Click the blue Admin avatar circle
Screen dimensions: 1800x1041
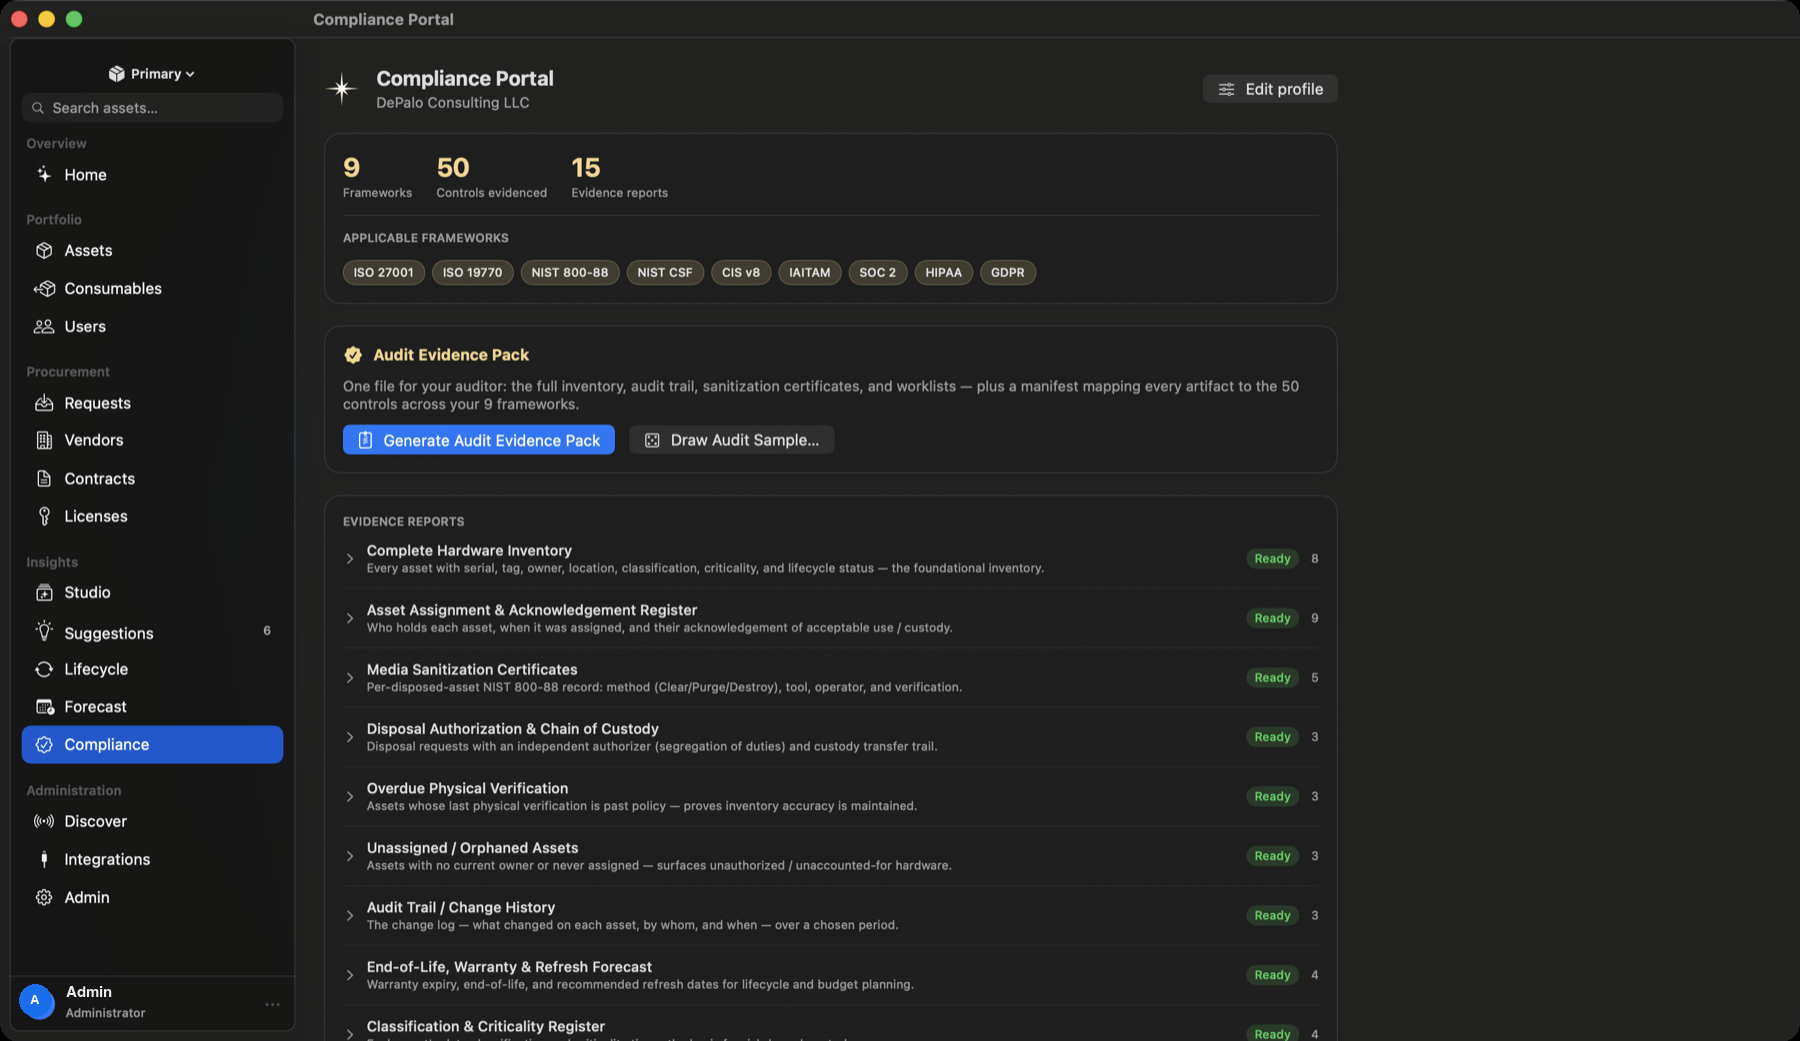[x=37, y=1001]
